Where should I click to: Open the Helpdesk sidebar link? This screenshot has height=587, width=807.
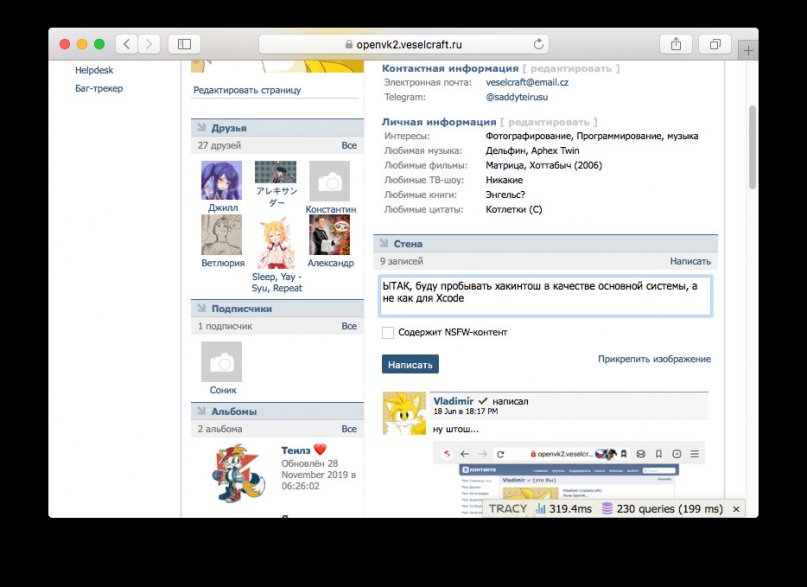point(94,70)
